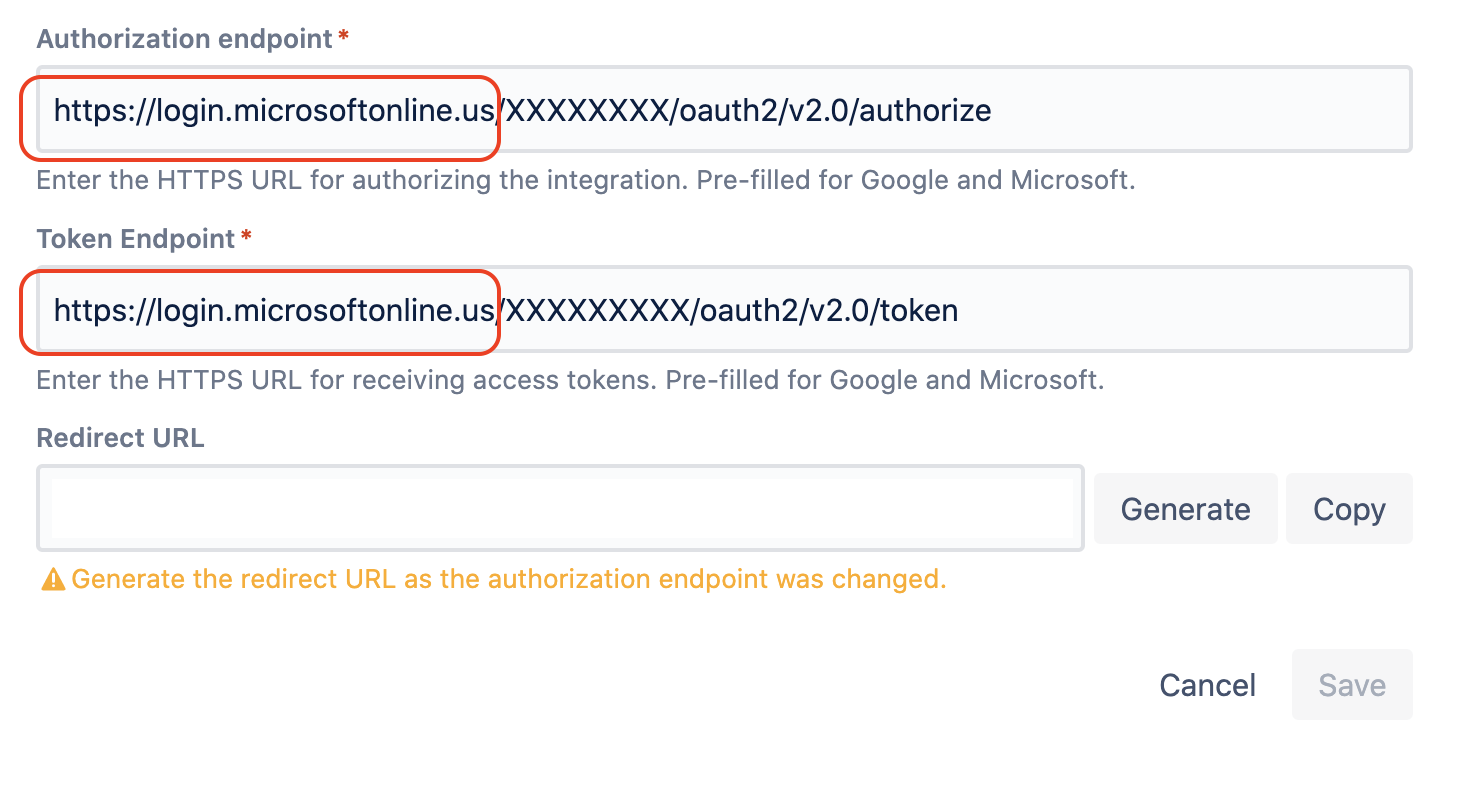
Task: Click the orange warning triangle icon
Action: tap(52, 579)
